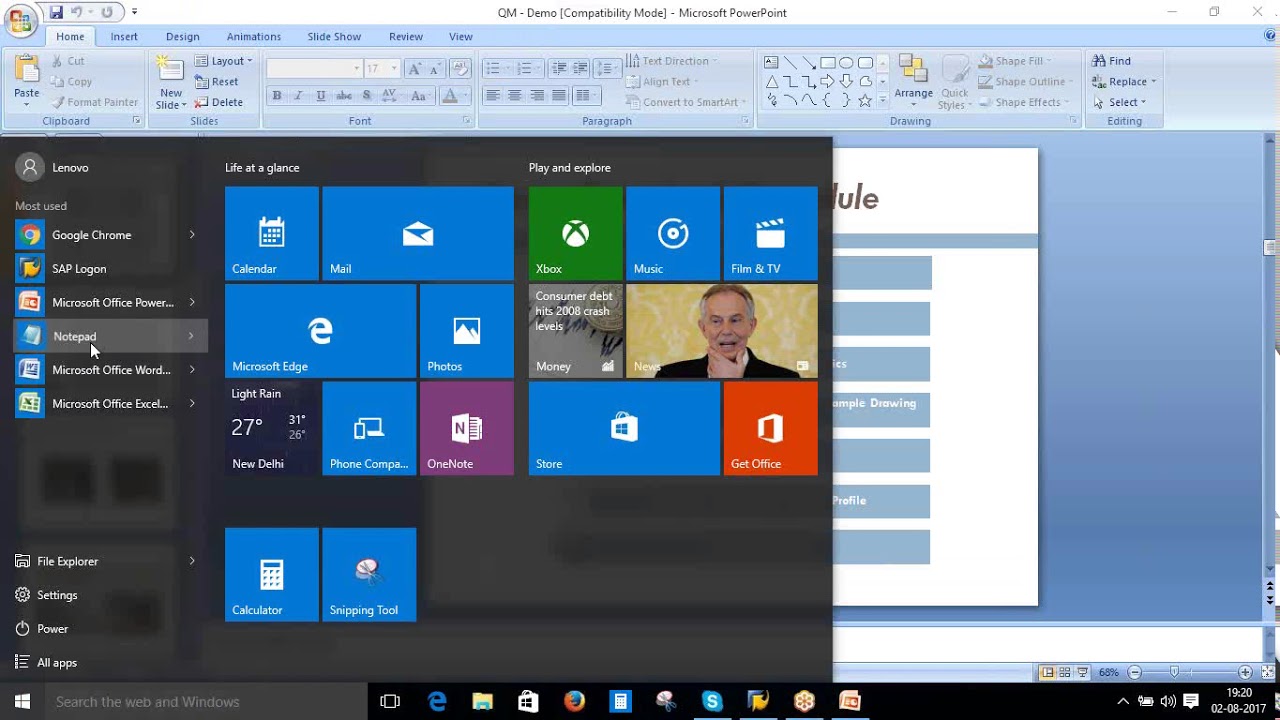Open Skype from the taskbar
Screen dimensions: 1280x720
(712, 702)
